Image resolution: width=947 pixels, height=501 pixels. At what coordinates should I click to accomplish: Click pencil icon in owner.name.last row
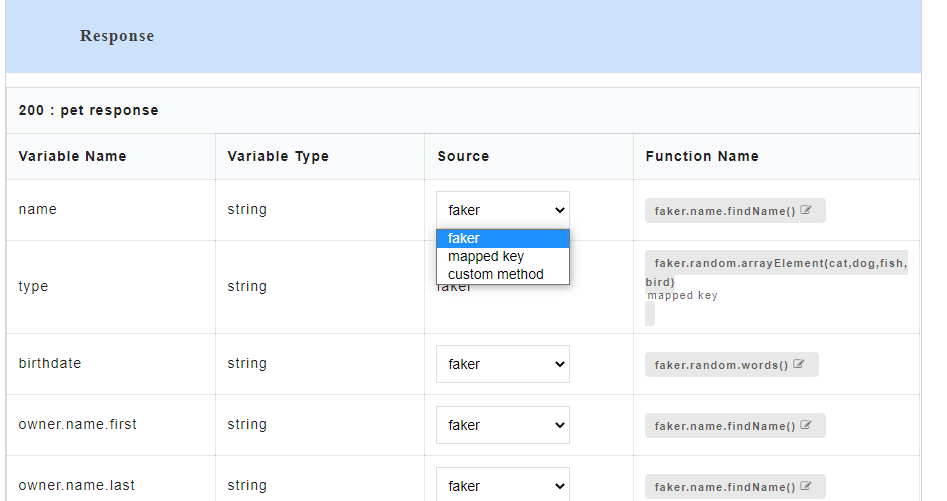(806, 487)
